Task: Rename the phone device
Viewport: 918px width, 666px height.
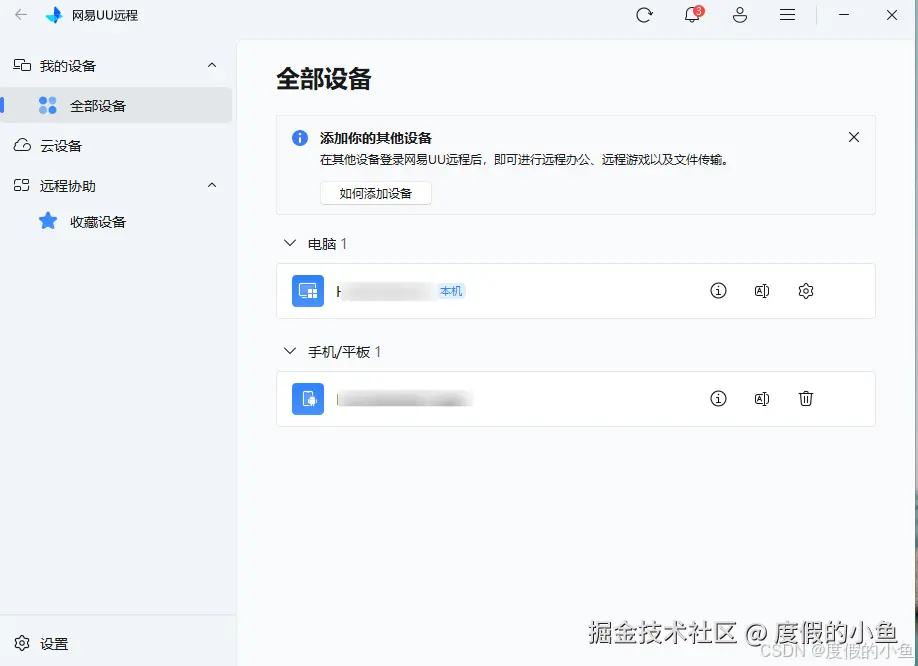Action: coord(761,398)
